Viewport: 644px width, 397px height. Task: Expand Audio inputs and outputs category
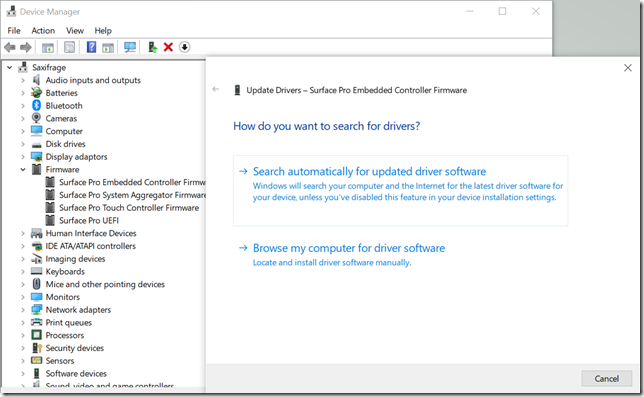pos(23,80)
